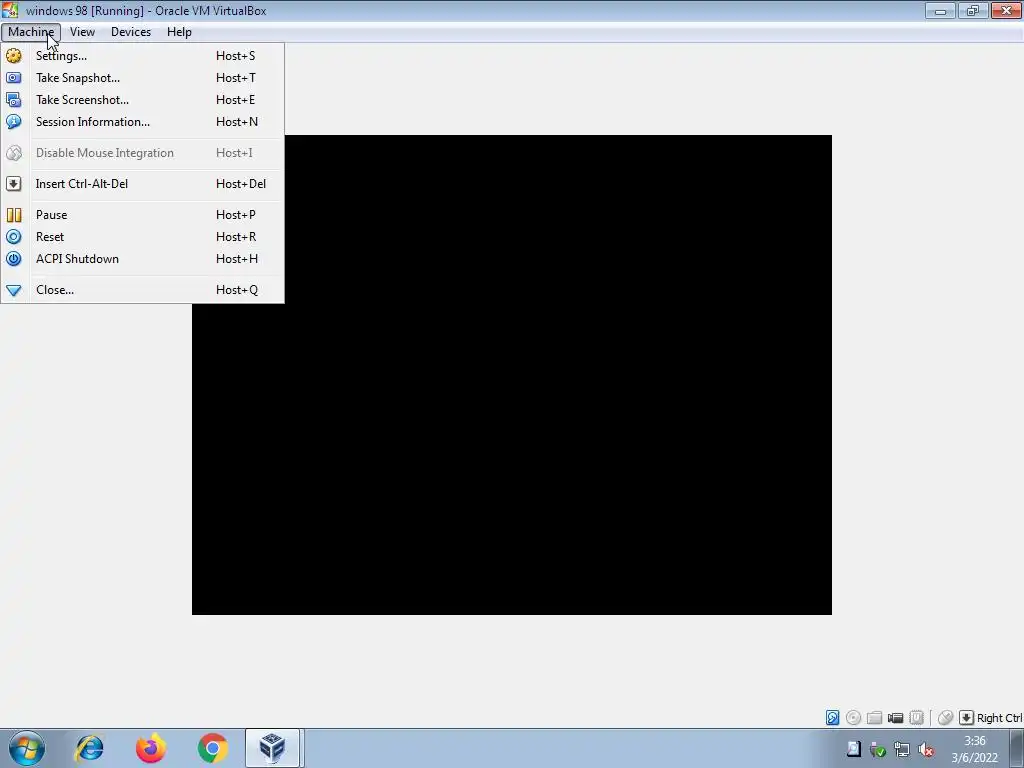1024x768 pixels.
Task: Click the Safely Remove Hardware tray icon
Action: (878, 749)
